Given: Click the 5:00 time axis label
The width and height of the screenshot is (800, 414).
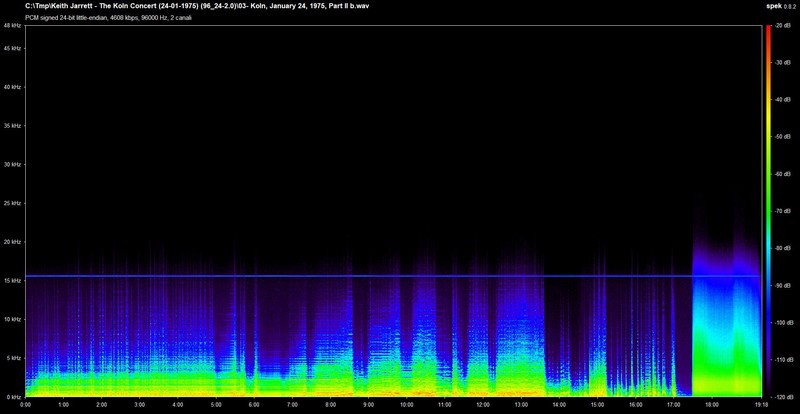Looking at the screenshot, I should tap(216, 404).
